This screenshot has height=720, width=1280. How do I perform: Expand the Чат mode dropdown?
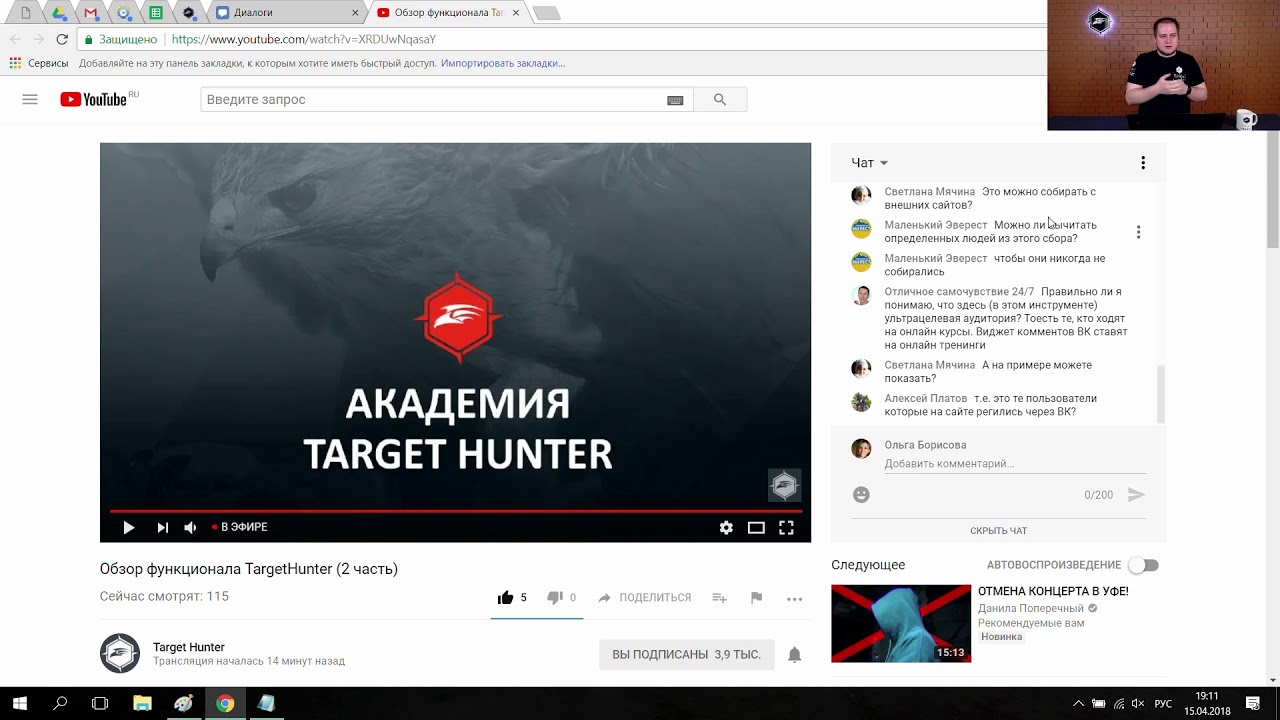click(x=869, y=163)
